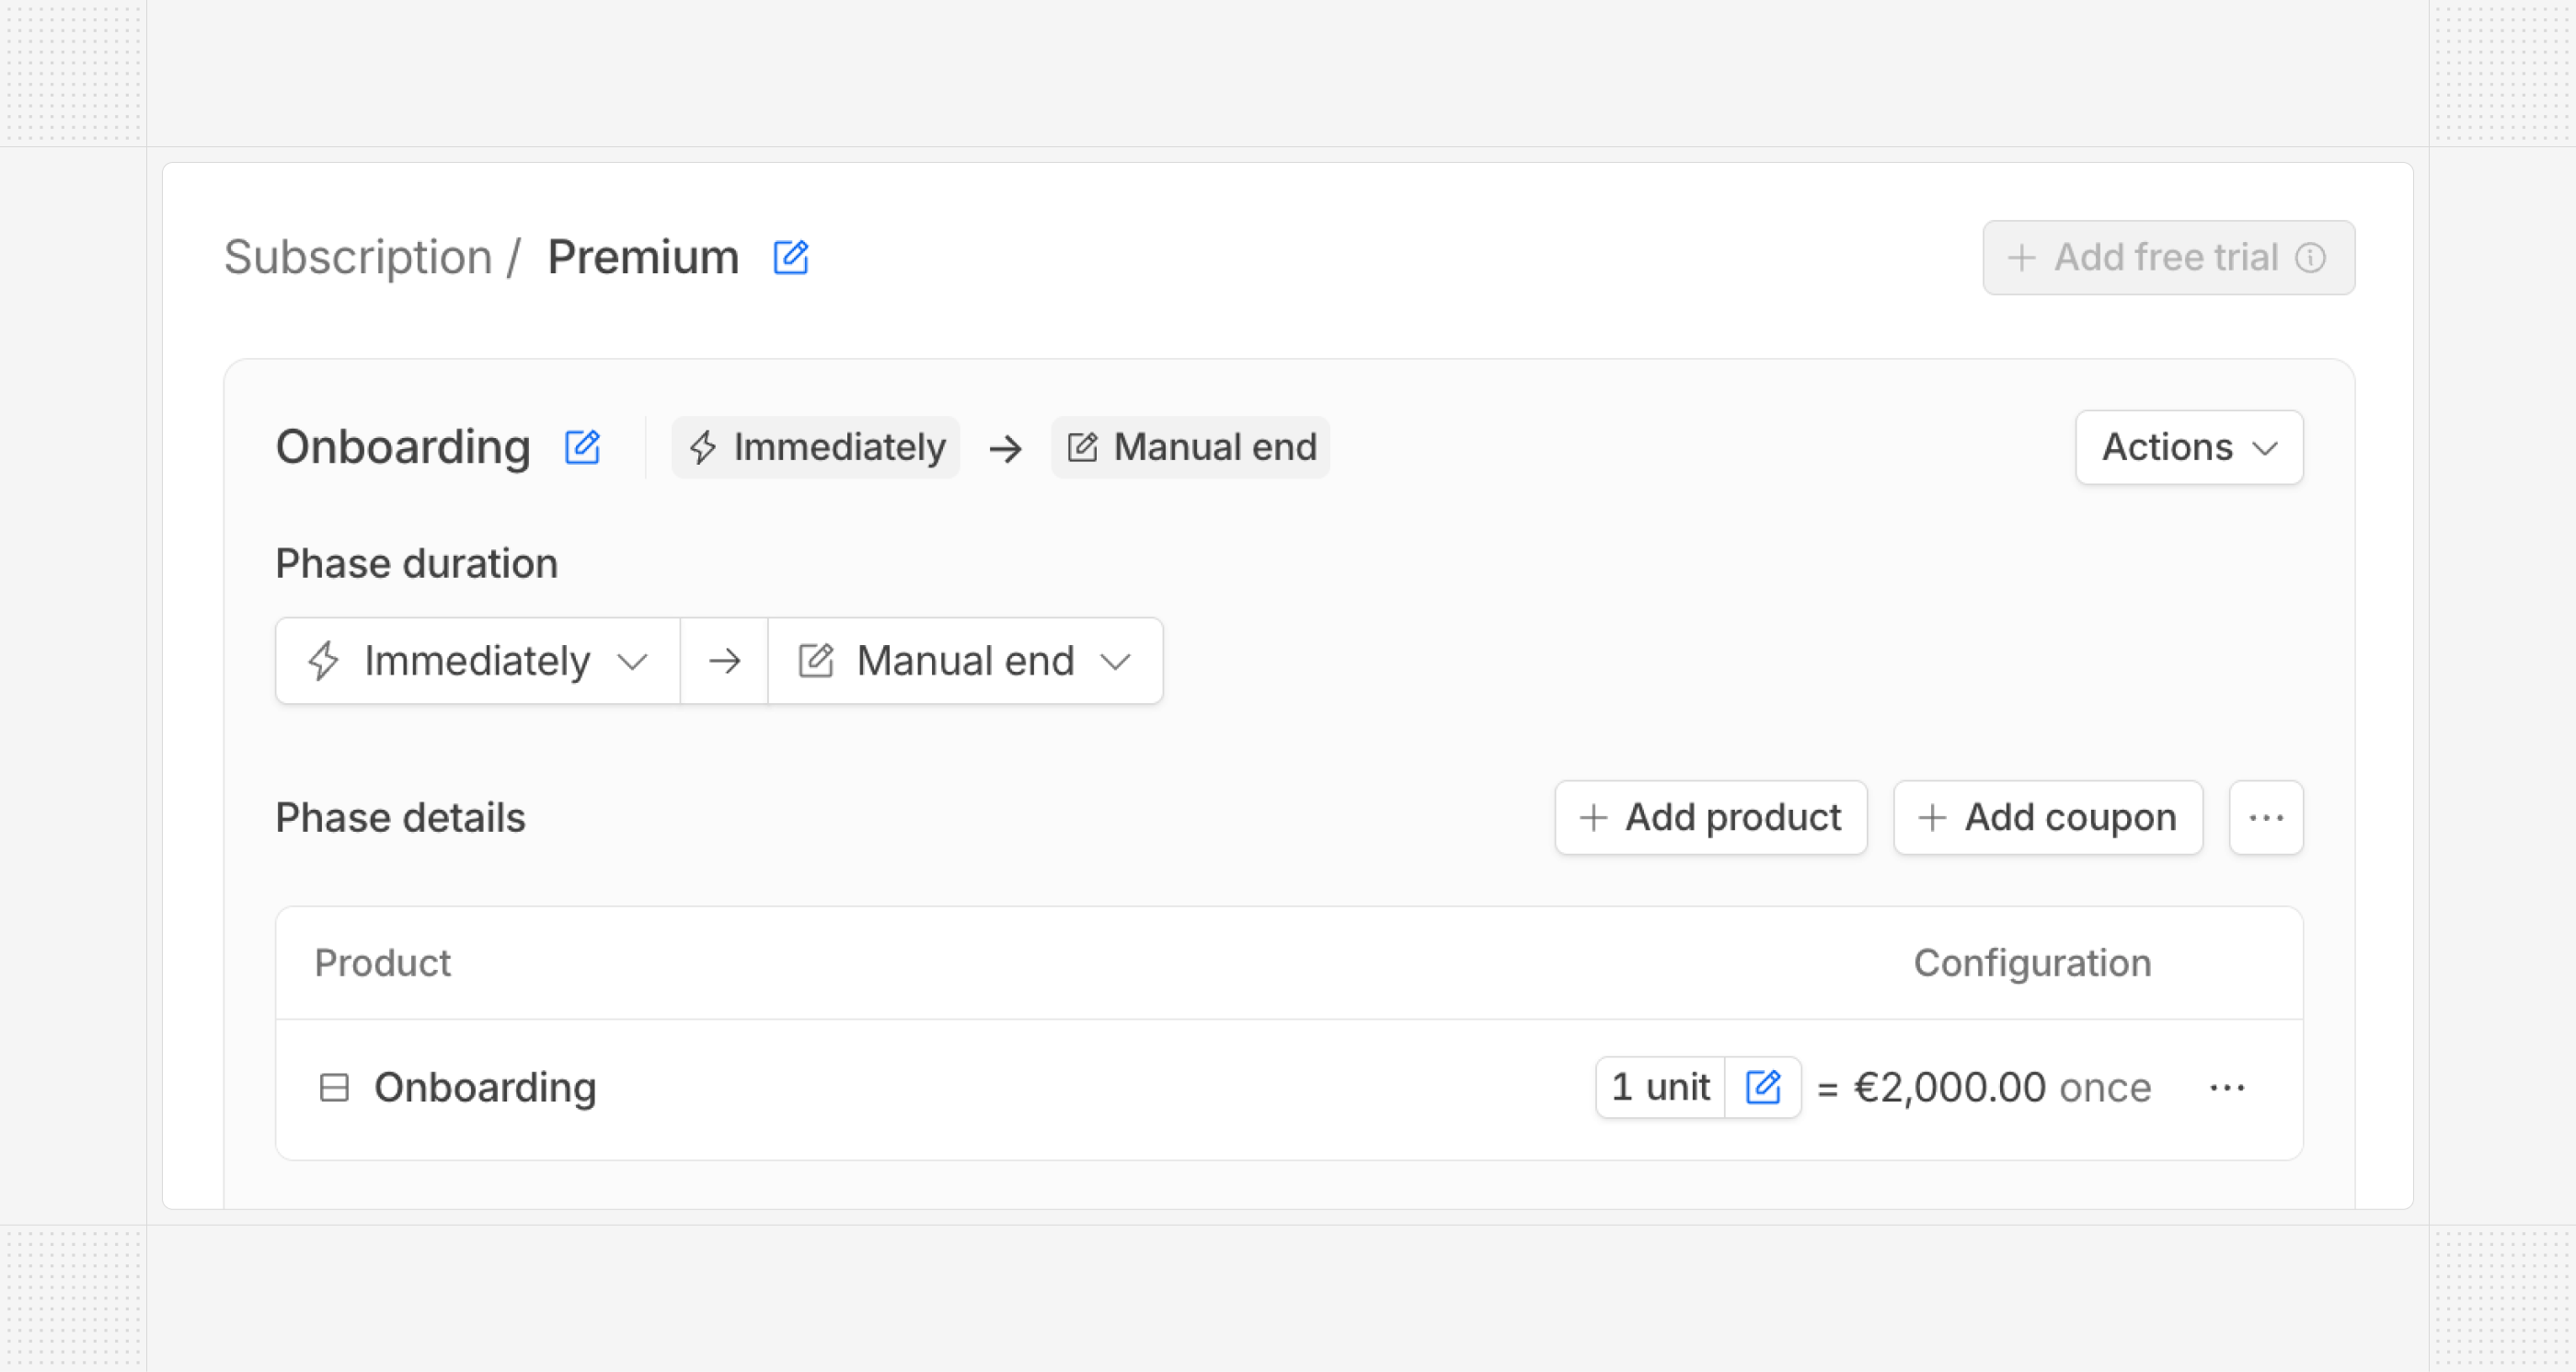Open the Actions dropdown
2576x1372 pixels.
click(x=2189, y=447)
